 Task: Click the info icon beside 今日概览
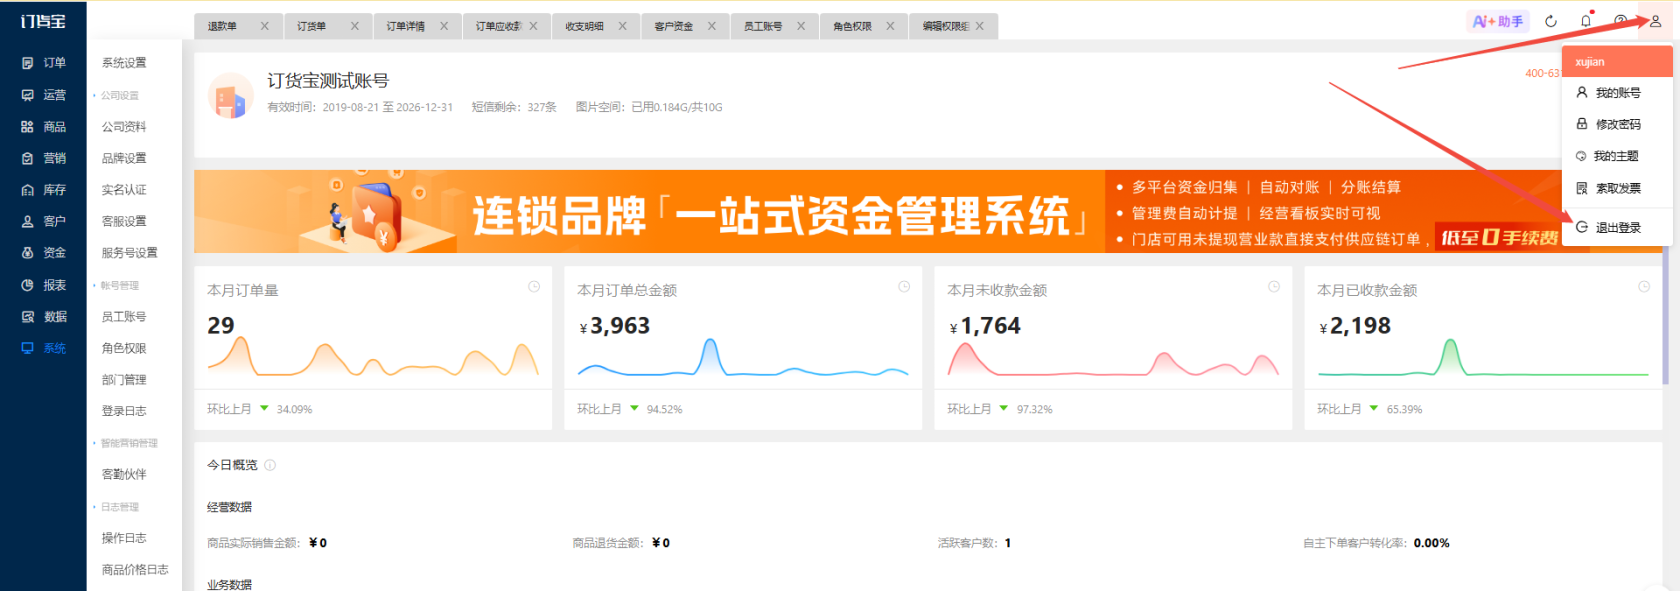pos(270,465)
